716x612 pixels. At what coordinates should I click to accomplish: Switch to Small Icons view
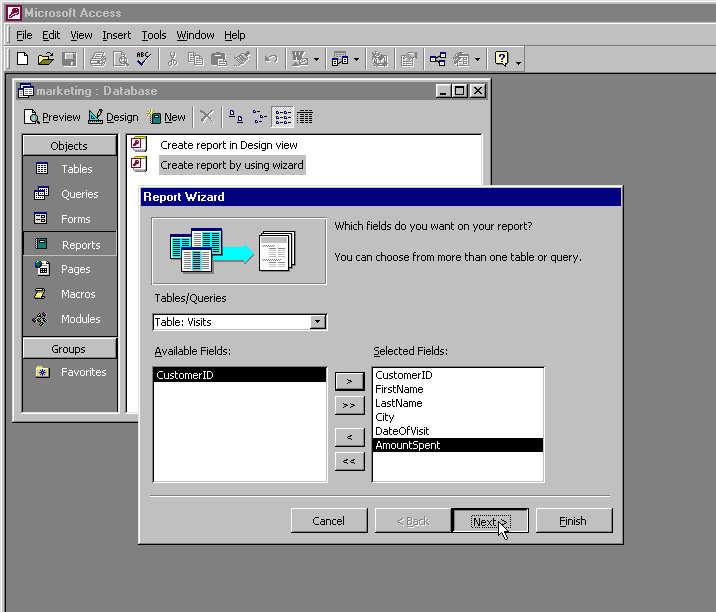(x=259, y=117)
